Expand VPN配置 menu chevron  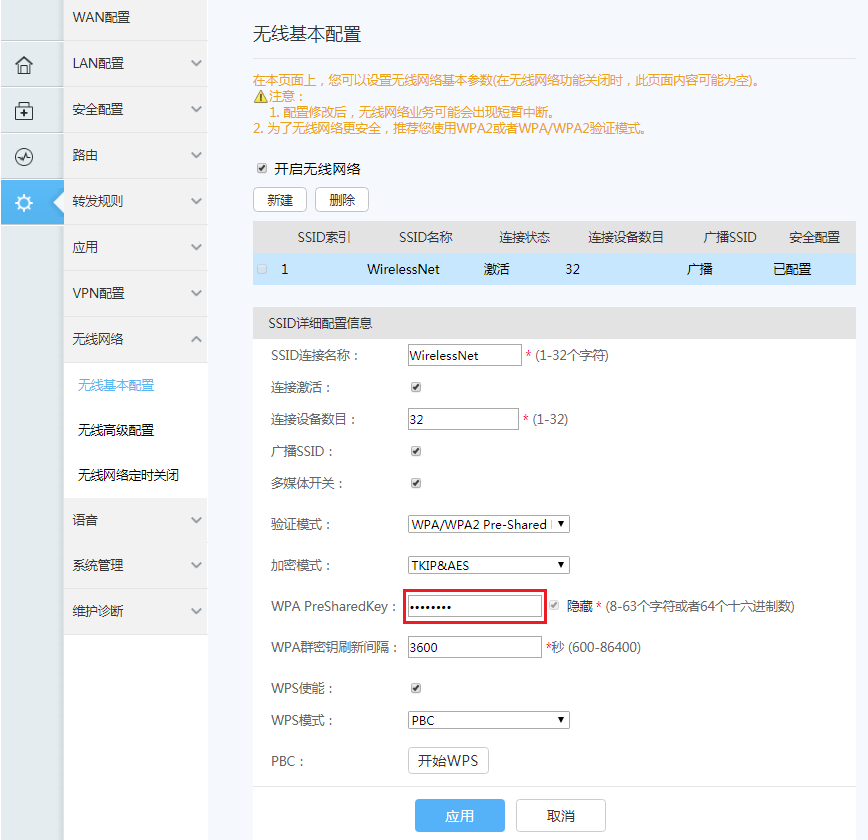pyautogui.click(x=196, y=293)
